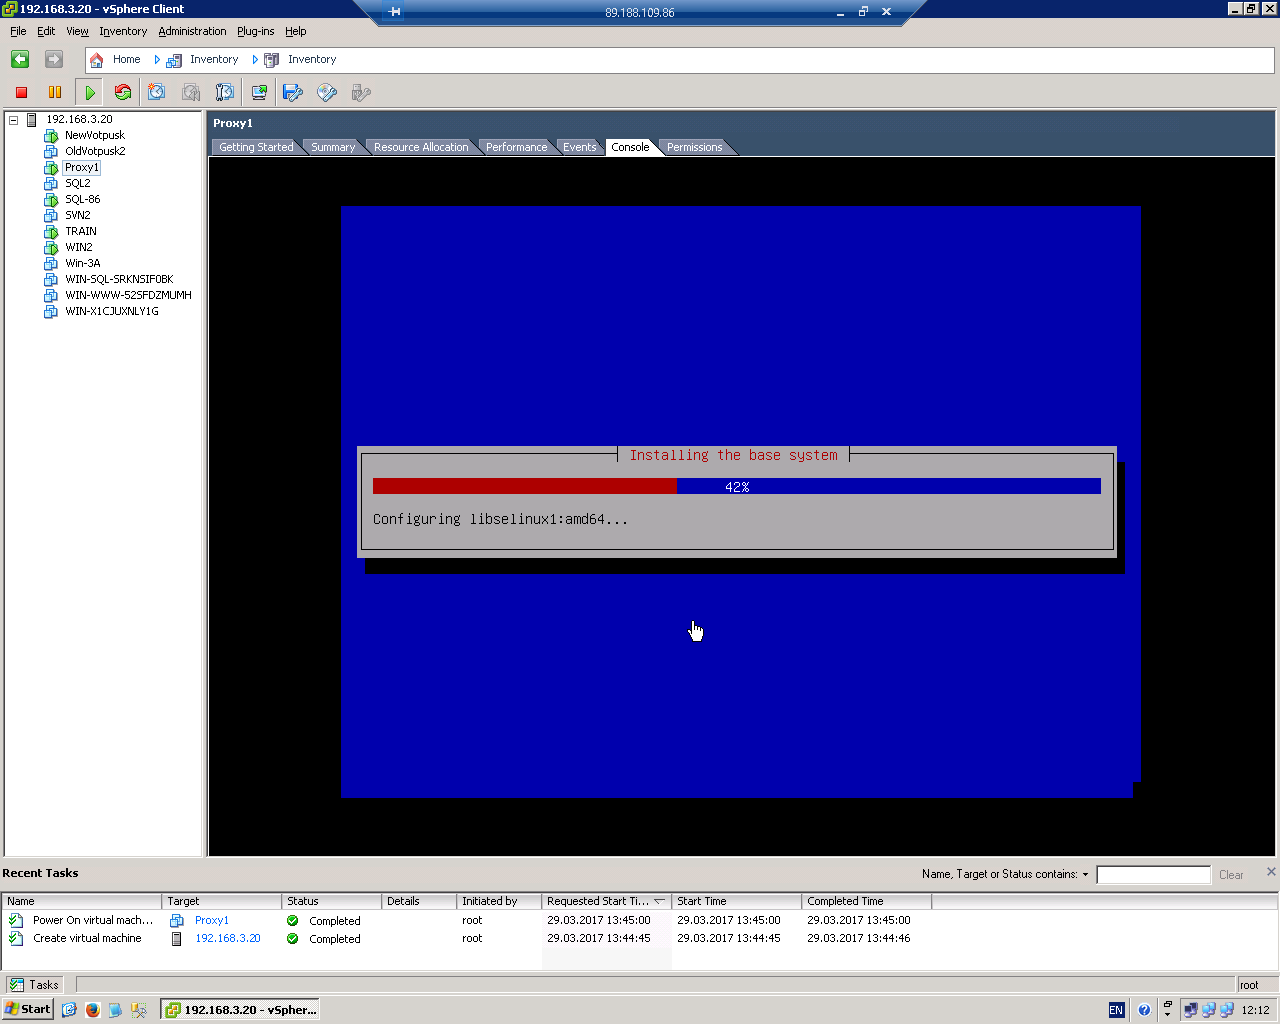Switch to the Resource Allocation tab

pyautogui.click(x=421, y=147)
